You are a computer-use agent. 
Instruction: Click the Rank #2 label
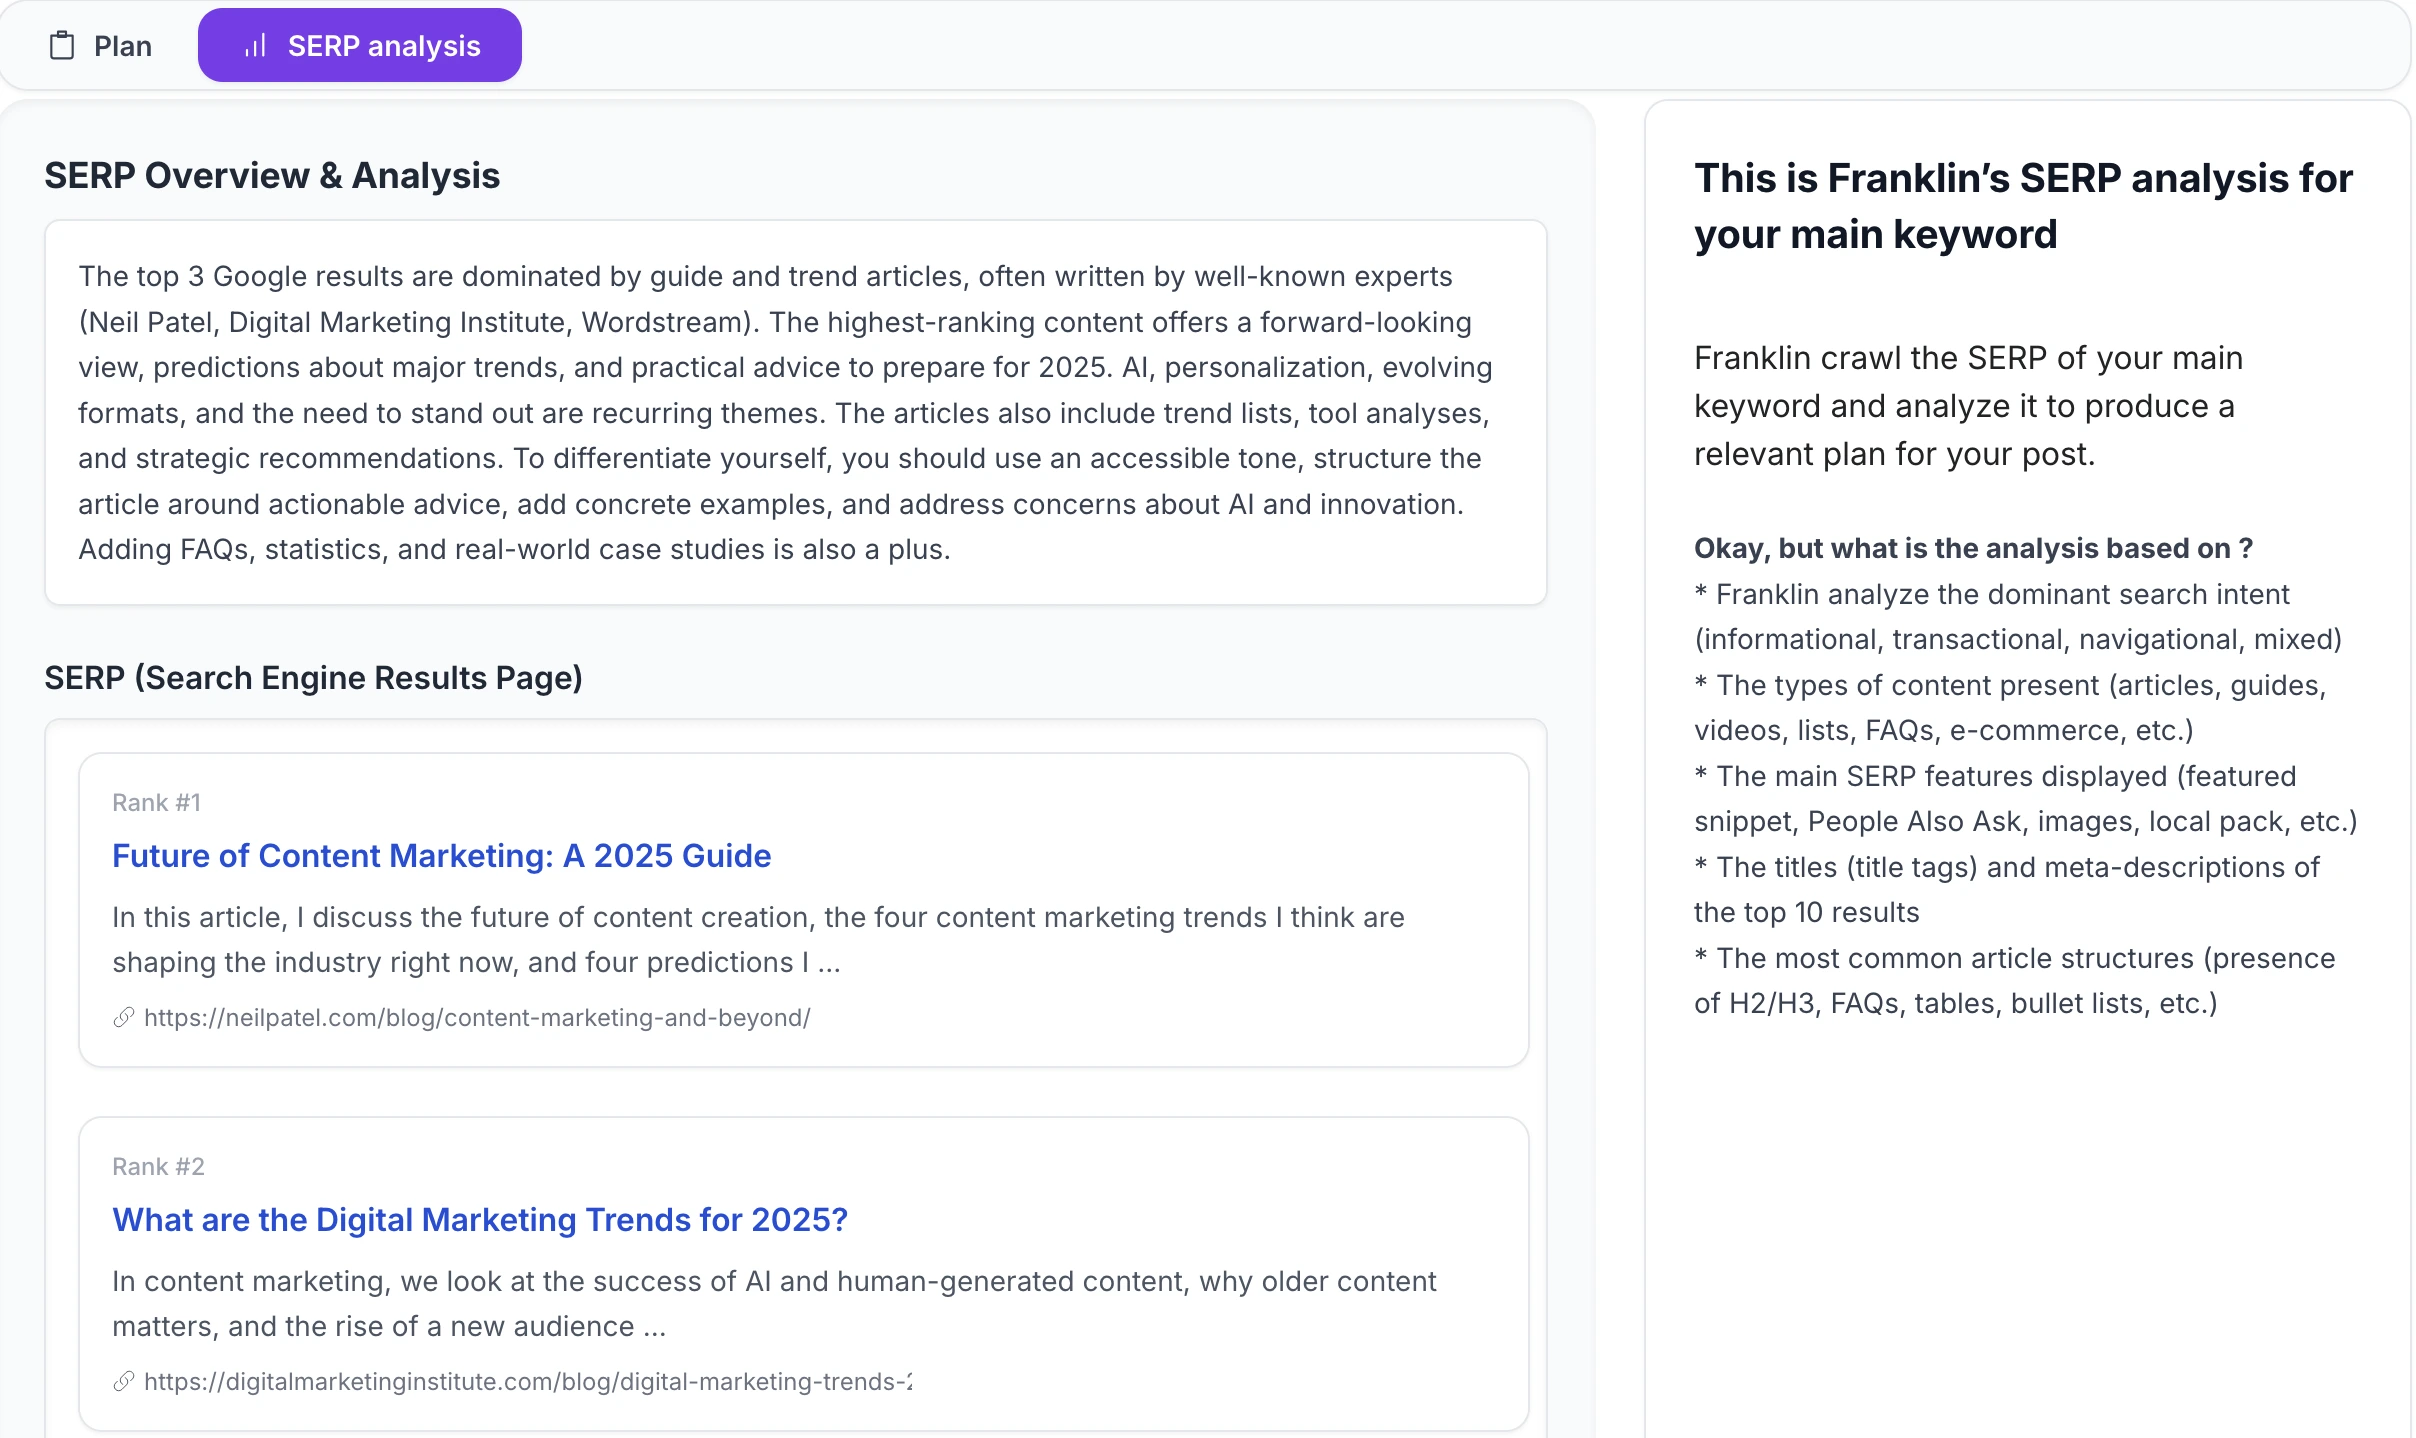point(157,1165)
